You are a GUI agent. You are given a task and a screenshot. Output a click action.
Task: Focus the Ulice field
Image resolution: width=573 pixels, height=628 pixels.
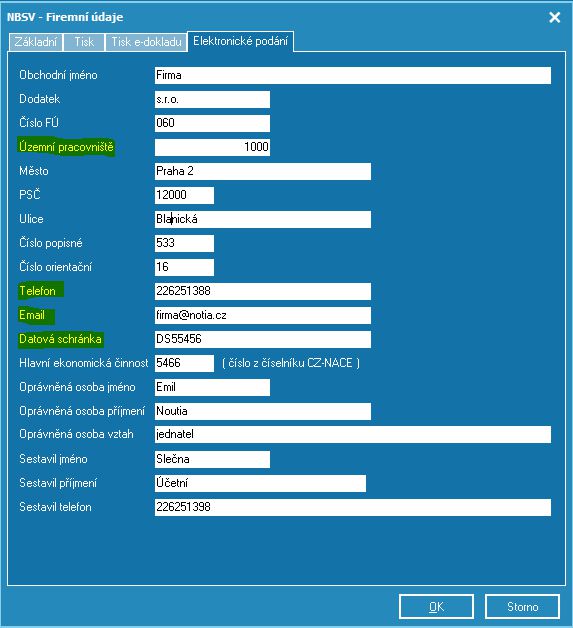click(263, 219)
